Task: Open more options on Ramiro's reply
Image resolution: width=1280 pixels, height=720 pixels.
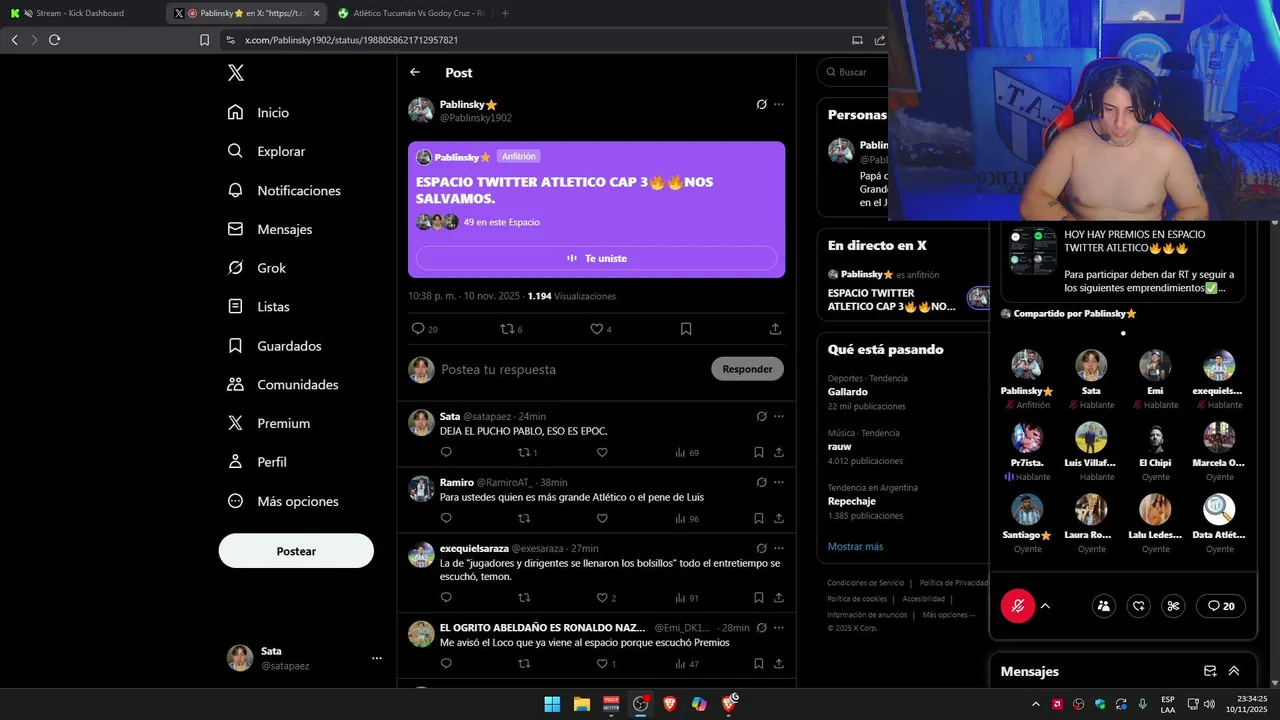Action: pyautogui.click(x=779, y=482)
